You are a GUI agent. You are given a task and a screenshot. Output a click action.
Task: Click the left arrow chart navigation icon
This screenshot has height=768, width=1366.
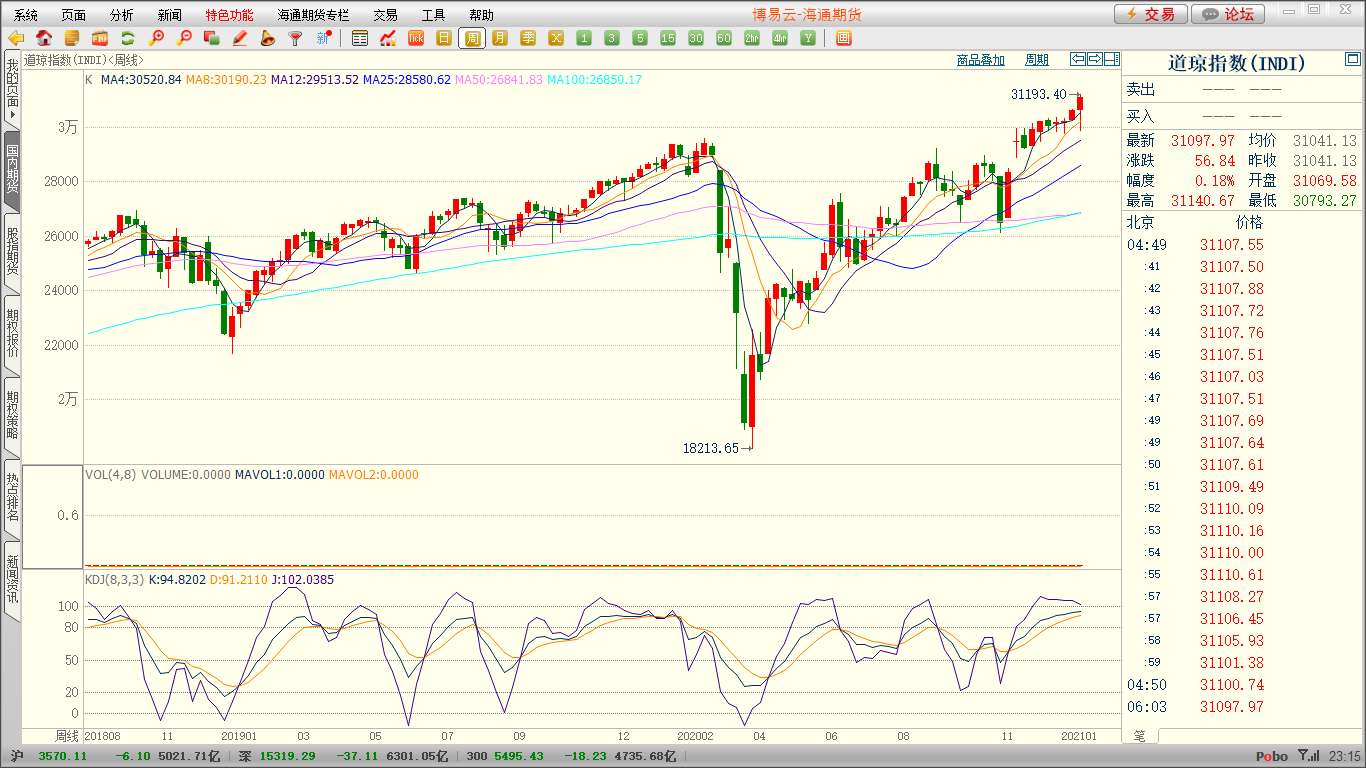(1077, 59)
